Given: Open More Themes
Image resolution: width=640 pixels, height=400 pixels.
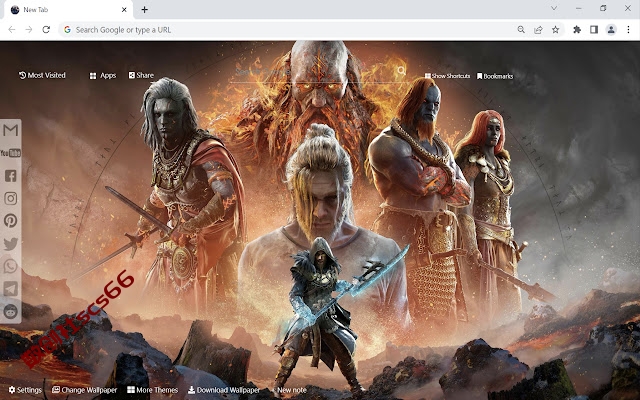Looking at the screenshot, I should pyautogui.click(x=152, y=390).
